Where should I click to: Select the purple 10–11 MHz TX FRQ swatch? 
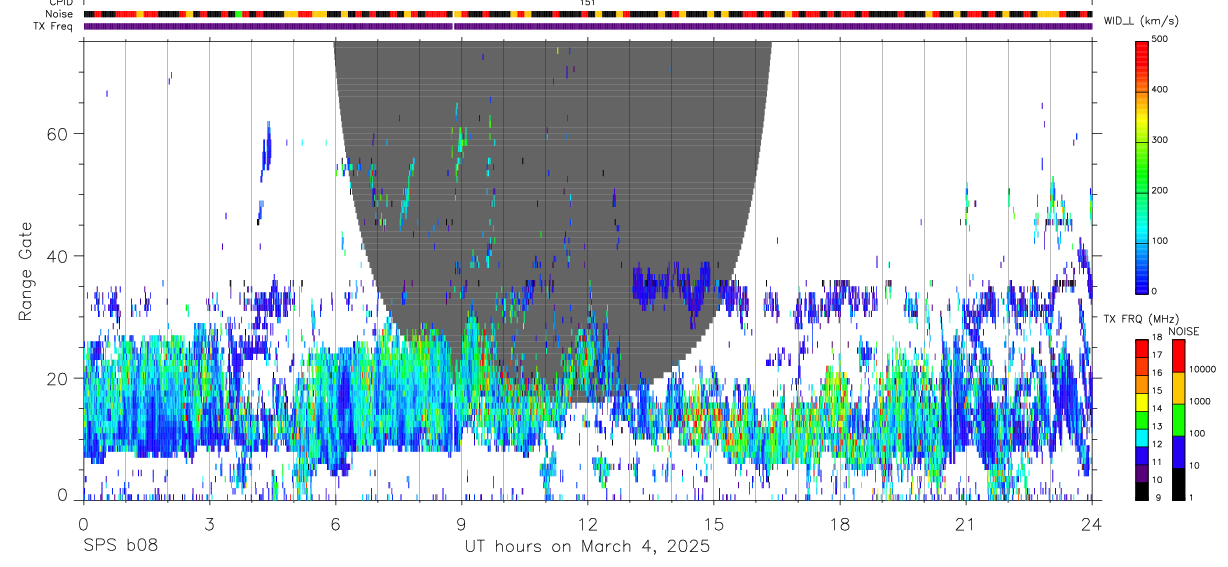[x=1142, y=473]
